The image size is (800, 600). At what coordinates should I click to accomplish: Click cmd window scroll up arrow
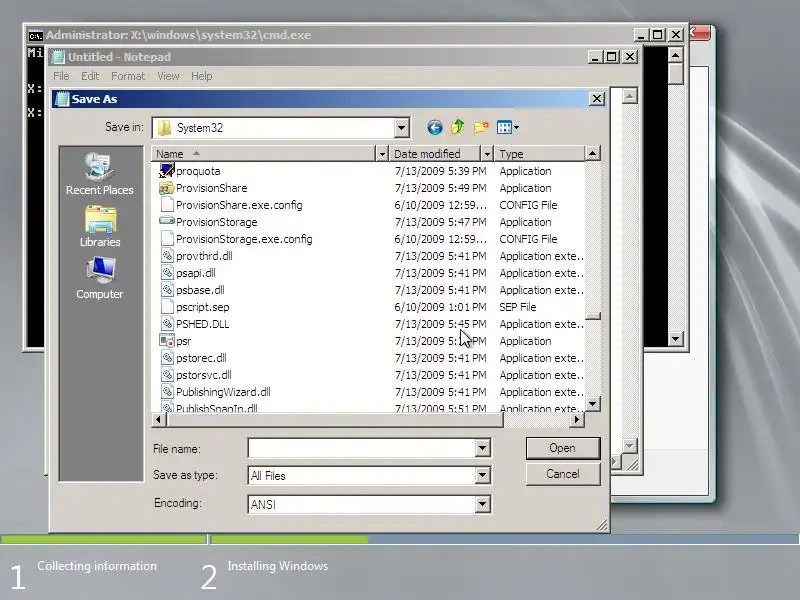676,55
